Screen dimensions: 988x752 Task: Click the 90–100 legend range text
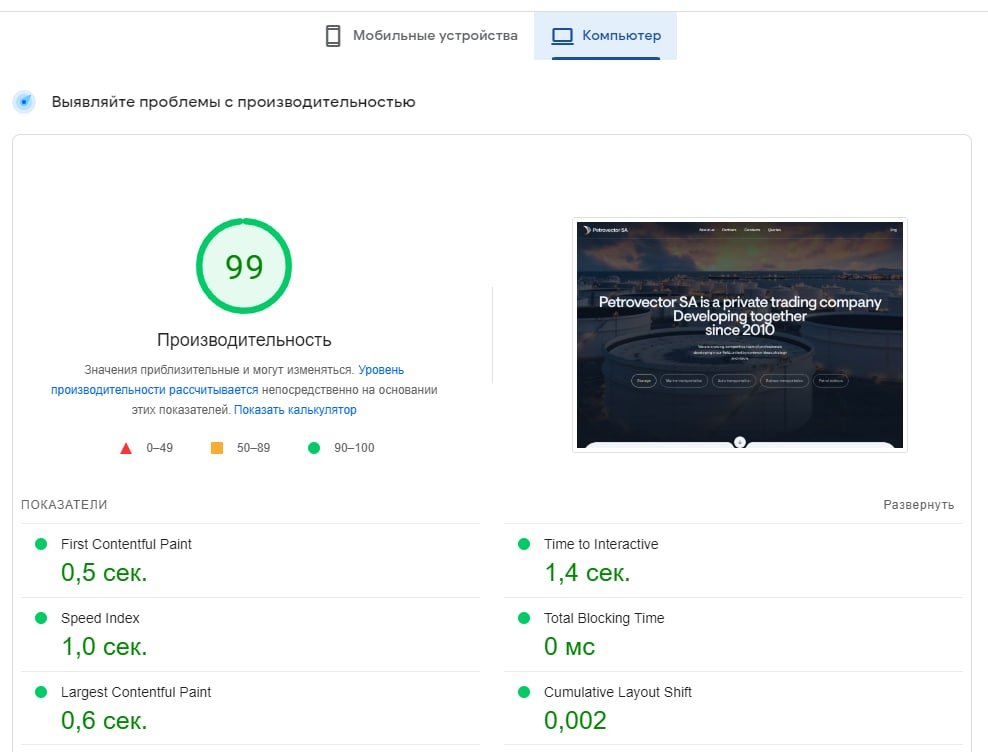click(x=354, y=448)
